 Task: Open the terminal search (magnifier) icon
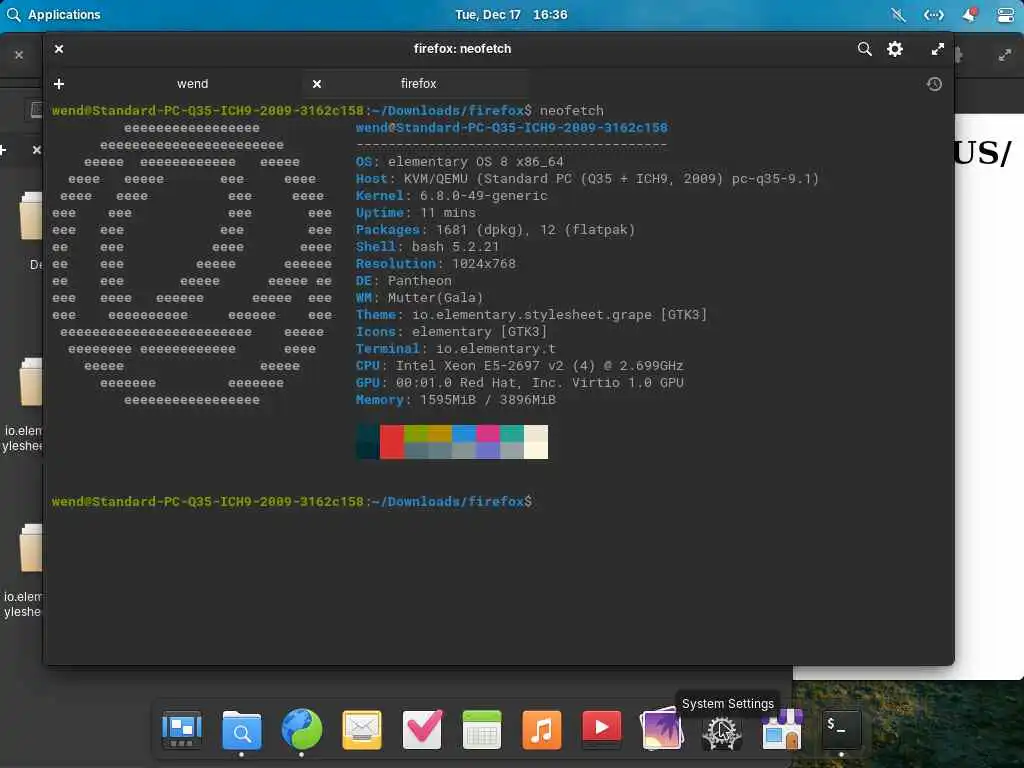[x=864, y=49]
